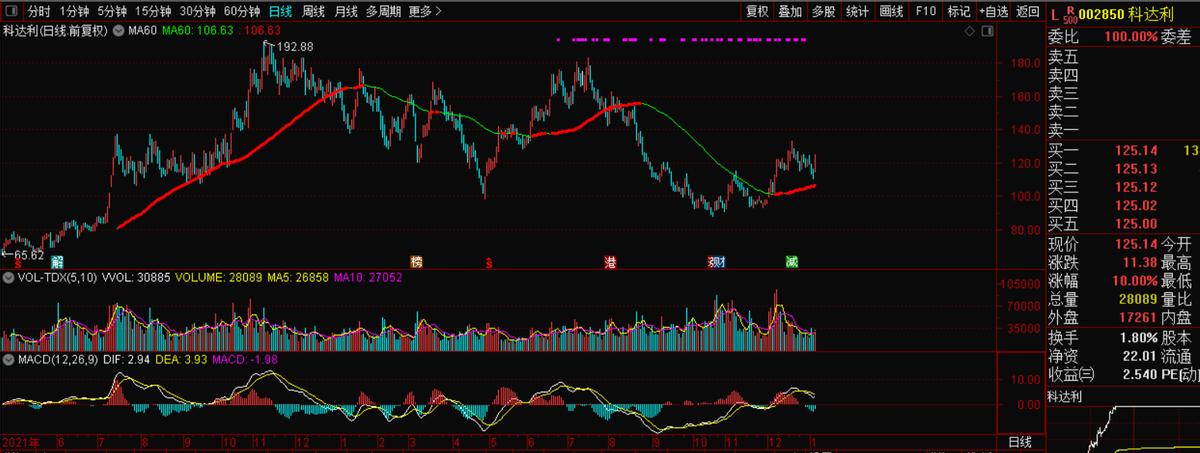Click the 标记 mark button
The image size is (1200, 453).
pos(958,12)
